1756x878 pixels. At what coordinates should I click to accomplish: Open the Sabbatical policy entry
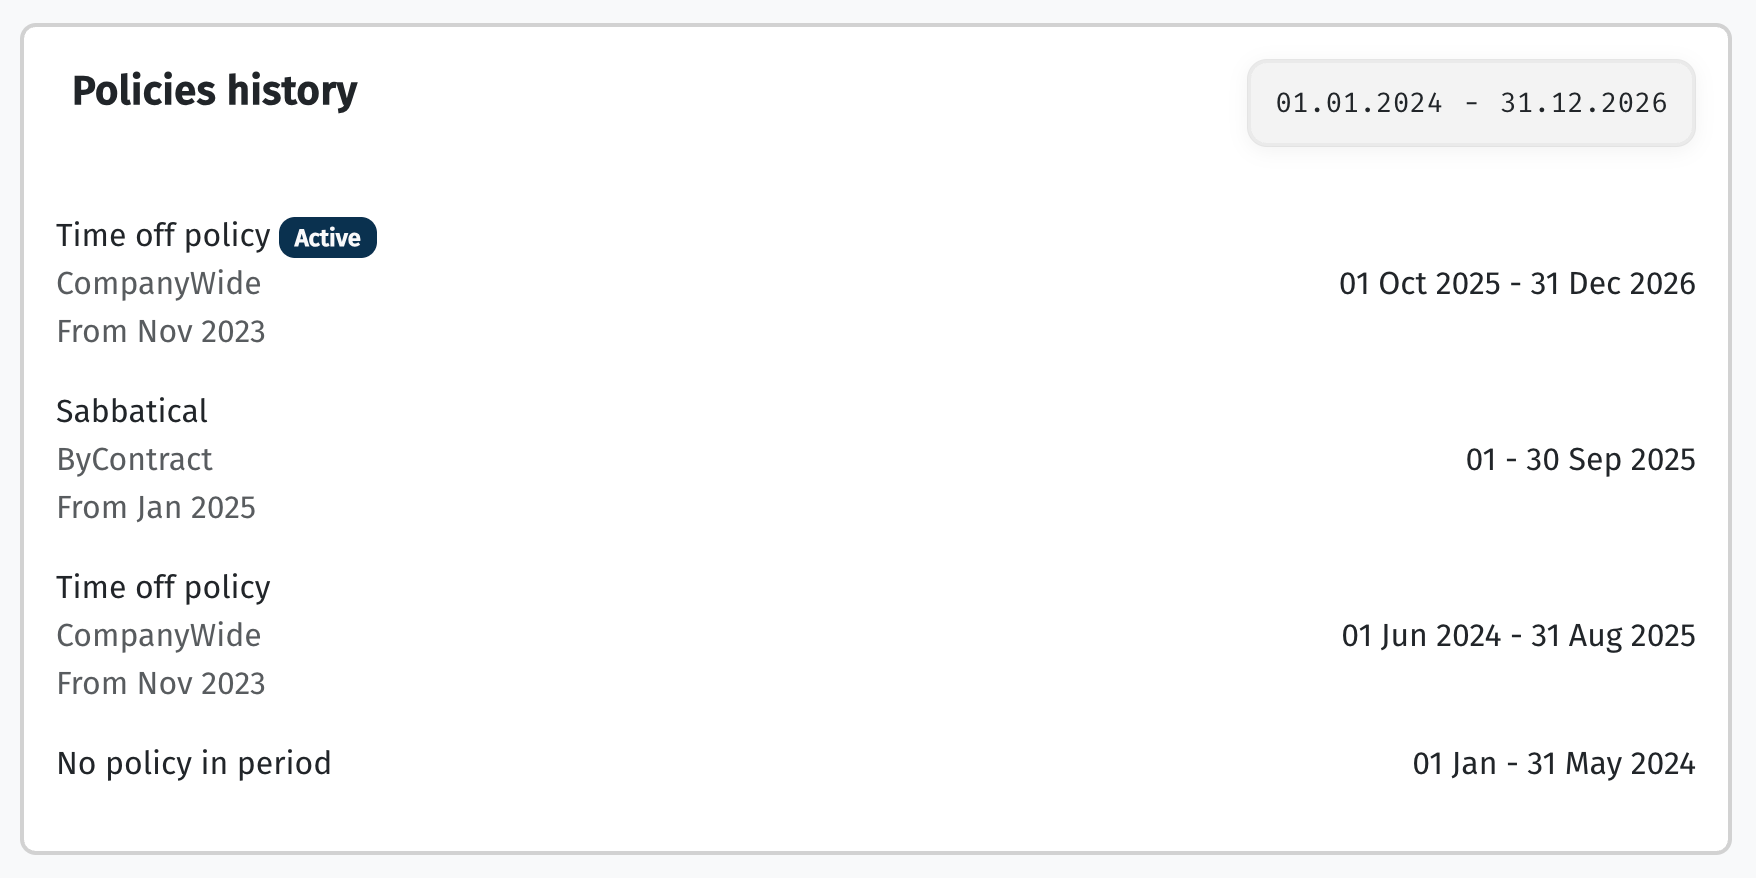pyautogui.click(x=131, y=411)
